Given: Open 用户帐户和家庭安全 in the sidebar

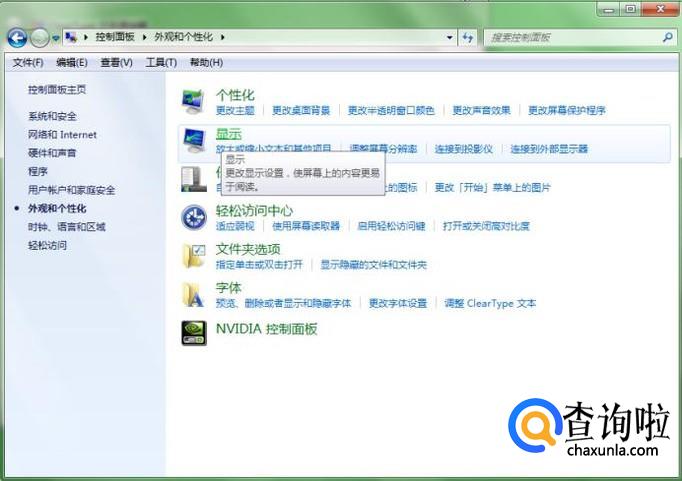Looking at the screenshot, I should point(71,190).
